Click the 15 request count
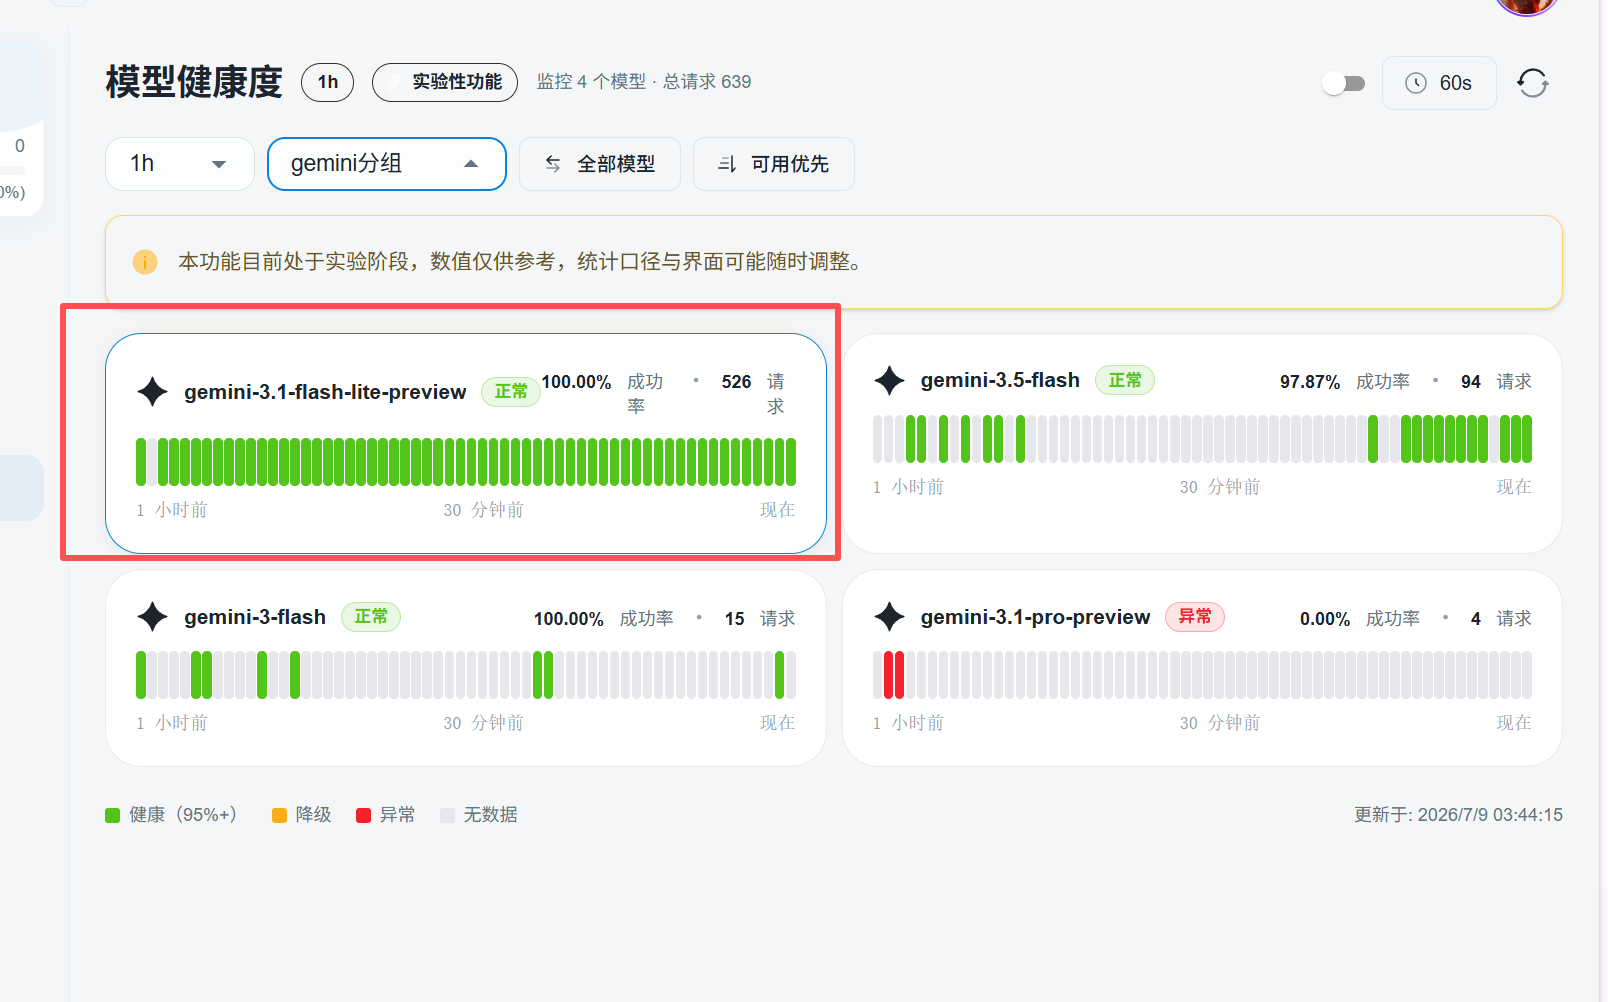The height and width of the screenshot is (1002, 1608). point(734,619)
